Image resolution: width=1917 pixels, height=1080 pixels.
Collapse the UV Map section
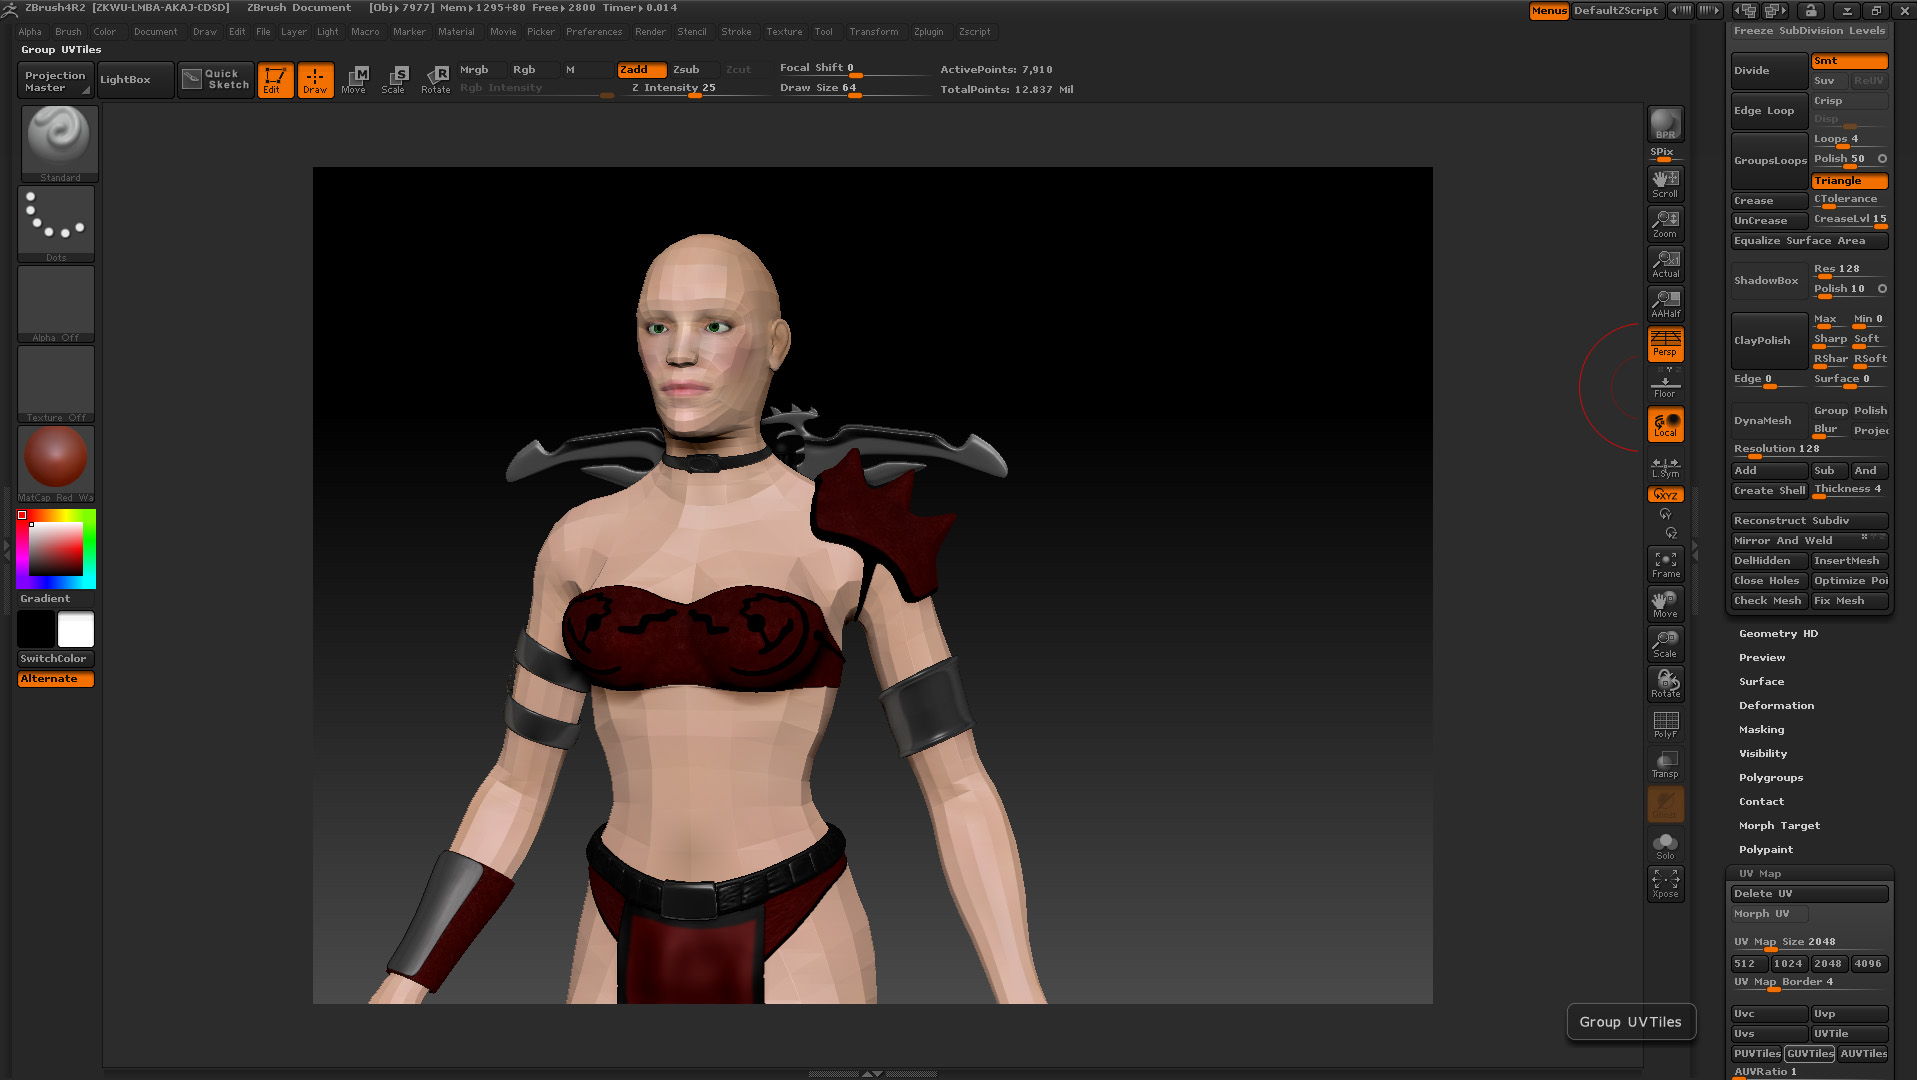click(1759, 874)
